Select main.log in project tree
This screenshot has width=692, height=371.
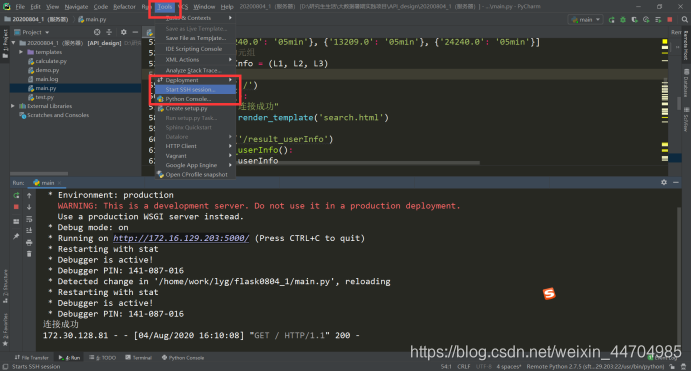[x=47, y=79]
